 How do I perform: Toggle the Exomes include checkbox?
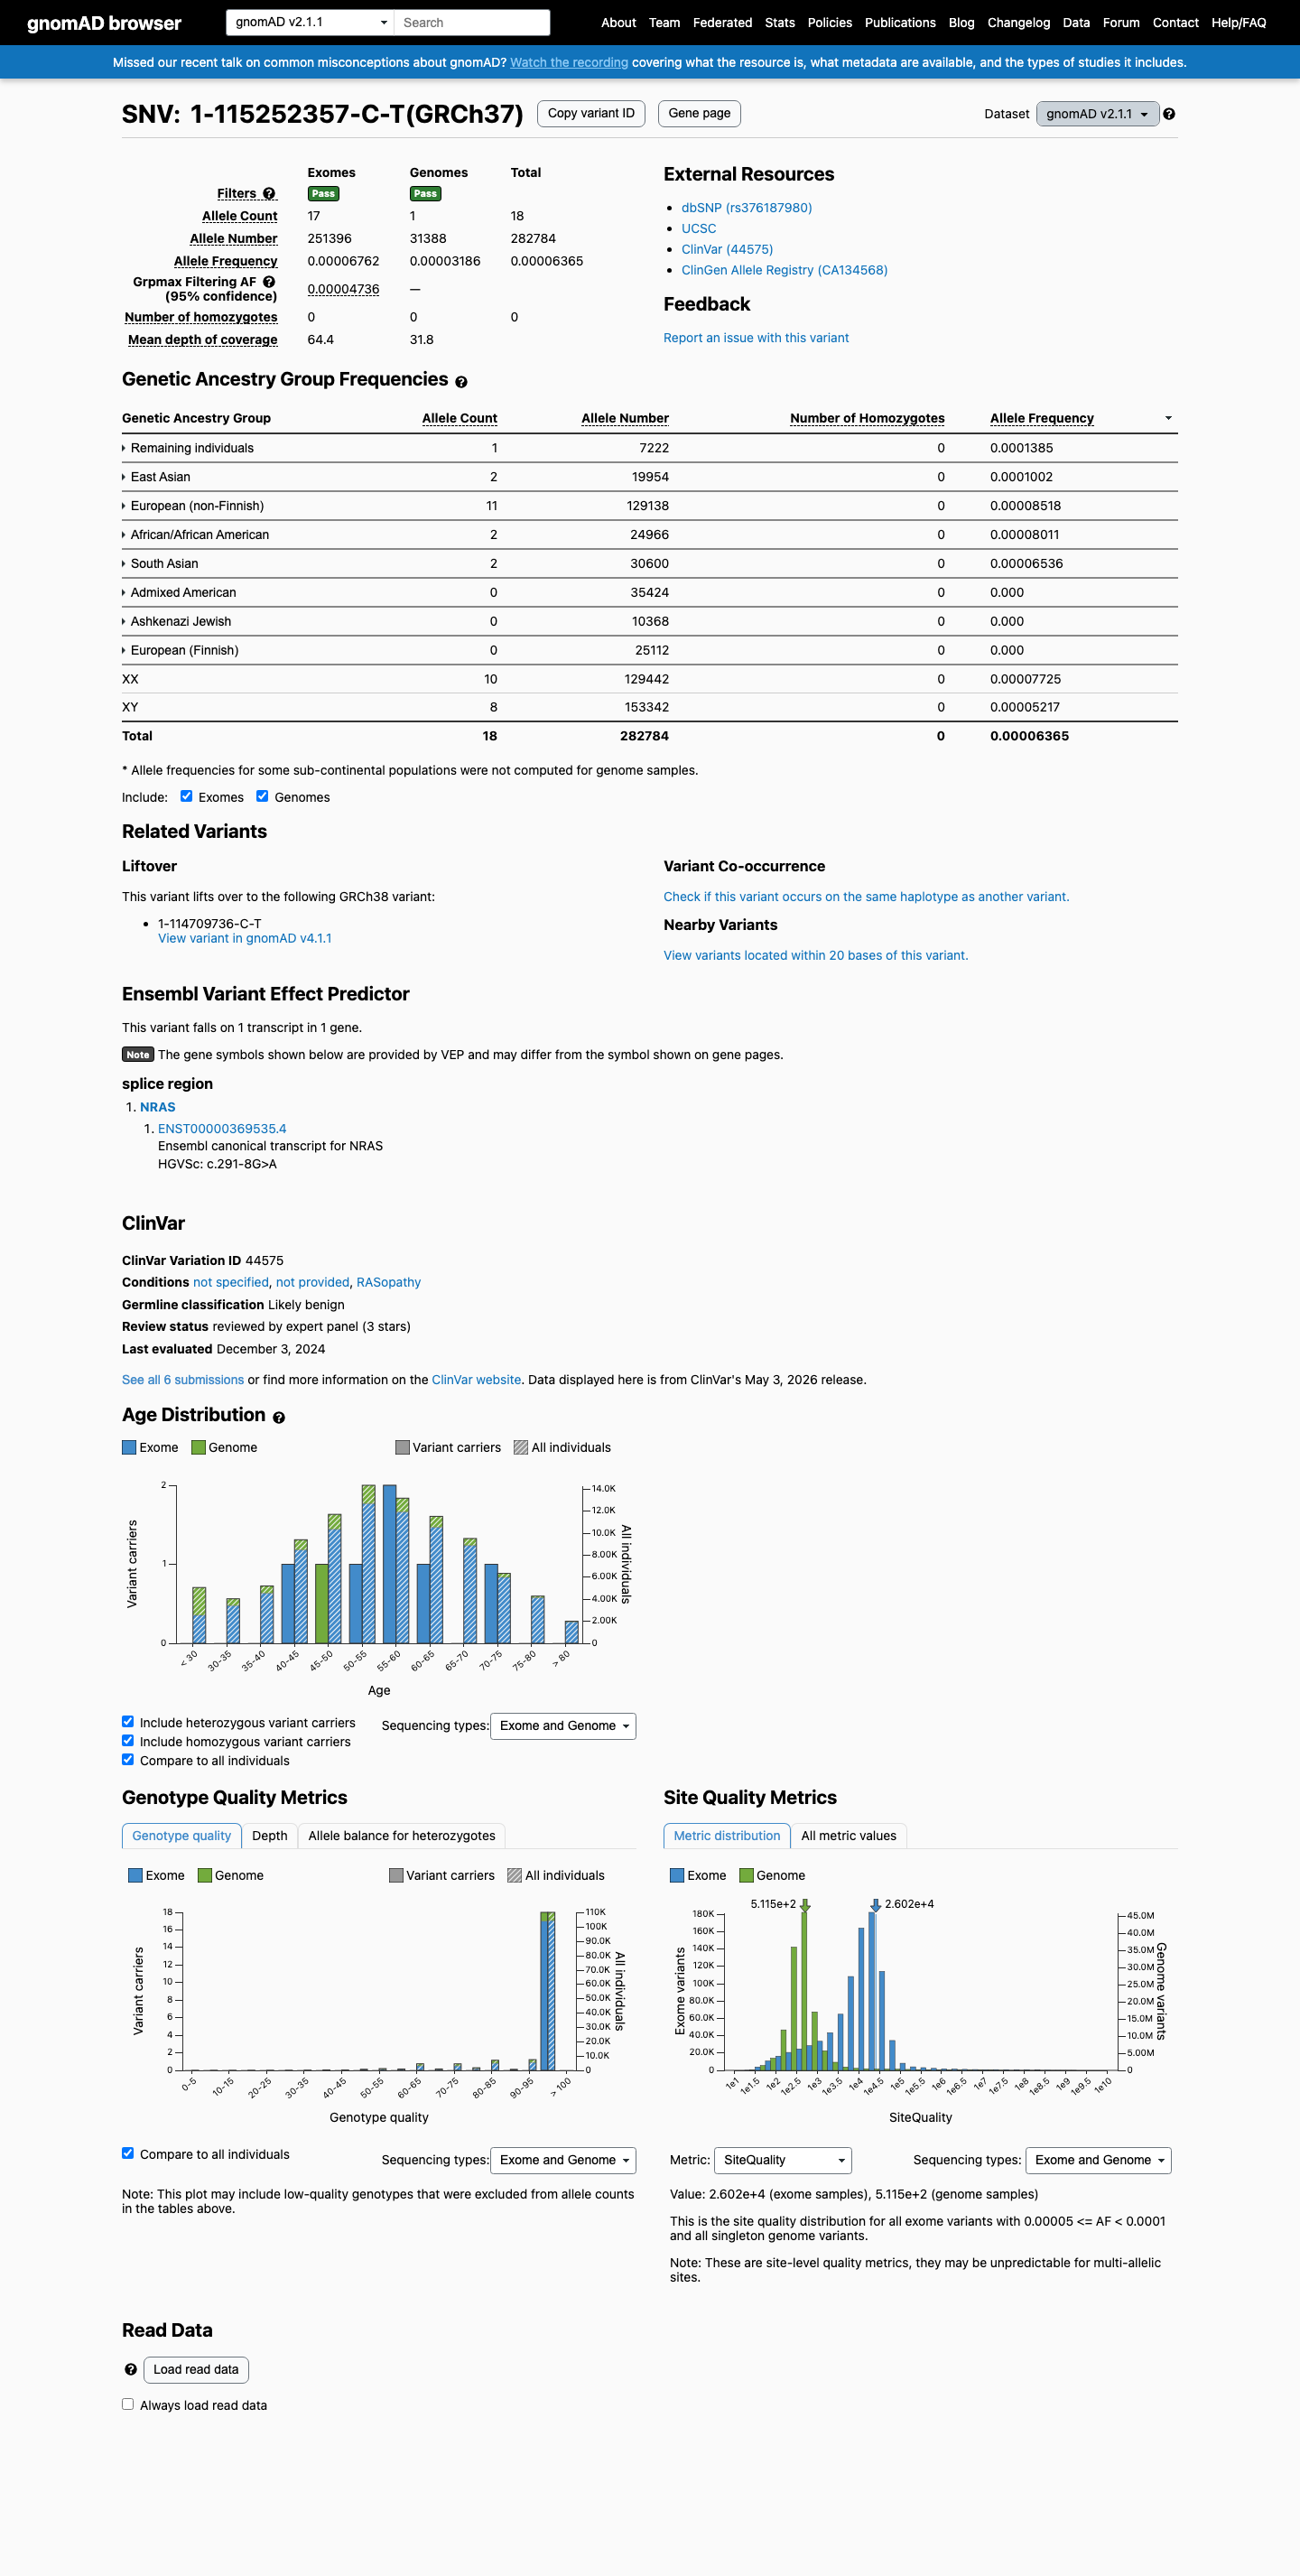186,796
